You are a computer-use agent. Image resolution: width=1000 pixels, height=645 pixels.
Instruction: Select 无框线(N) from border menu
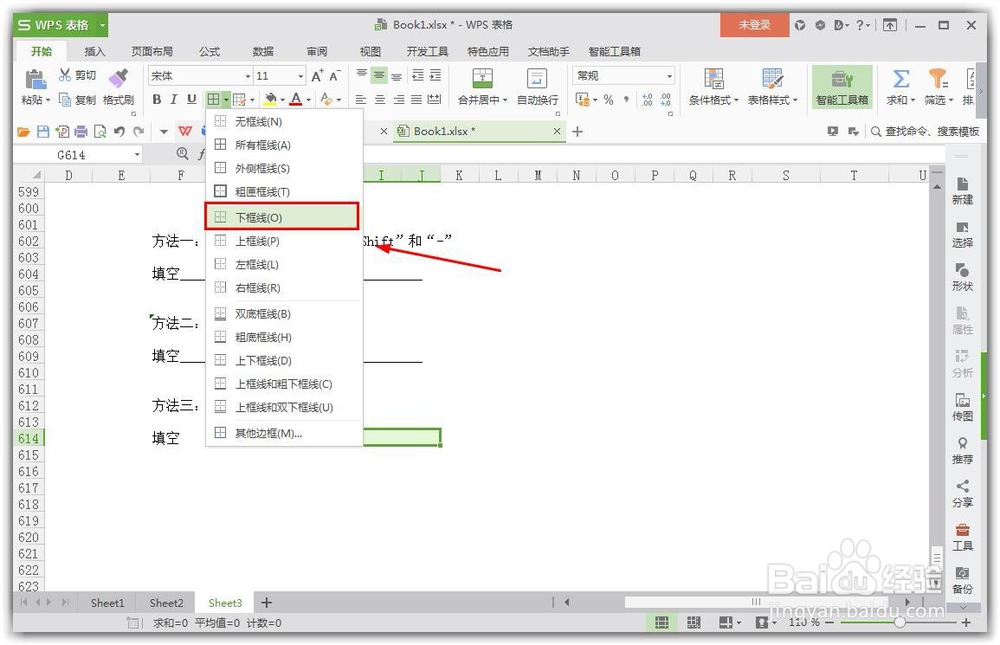[284, 121]
